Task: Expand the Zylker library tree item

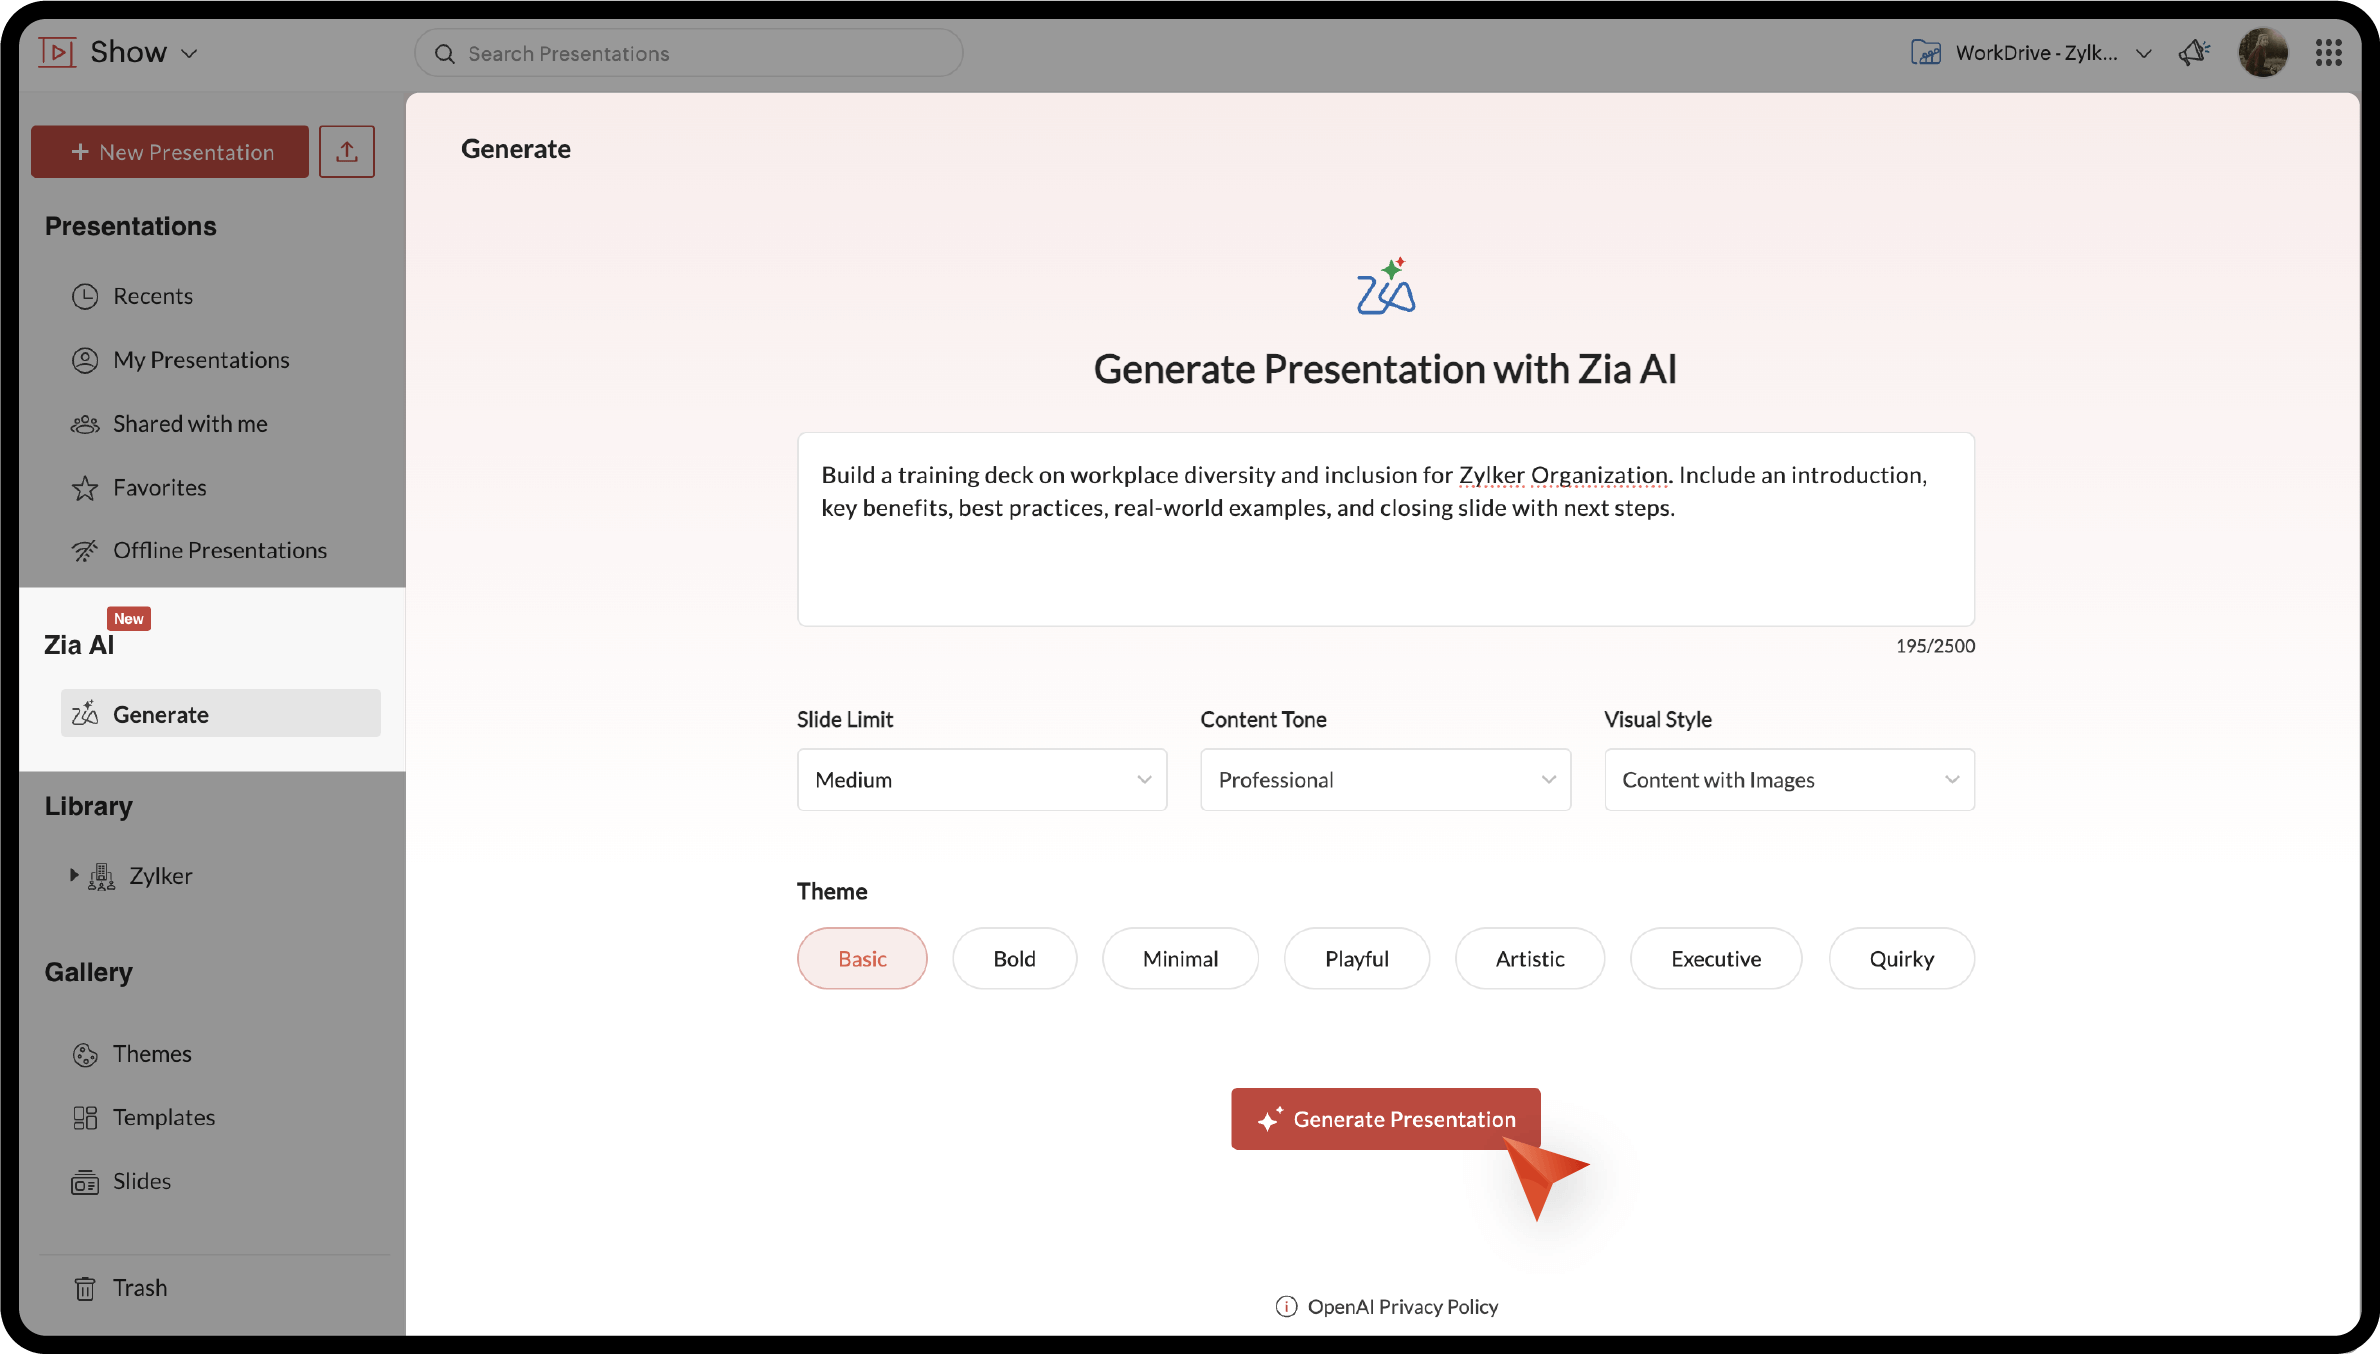Action: [74, 875]
